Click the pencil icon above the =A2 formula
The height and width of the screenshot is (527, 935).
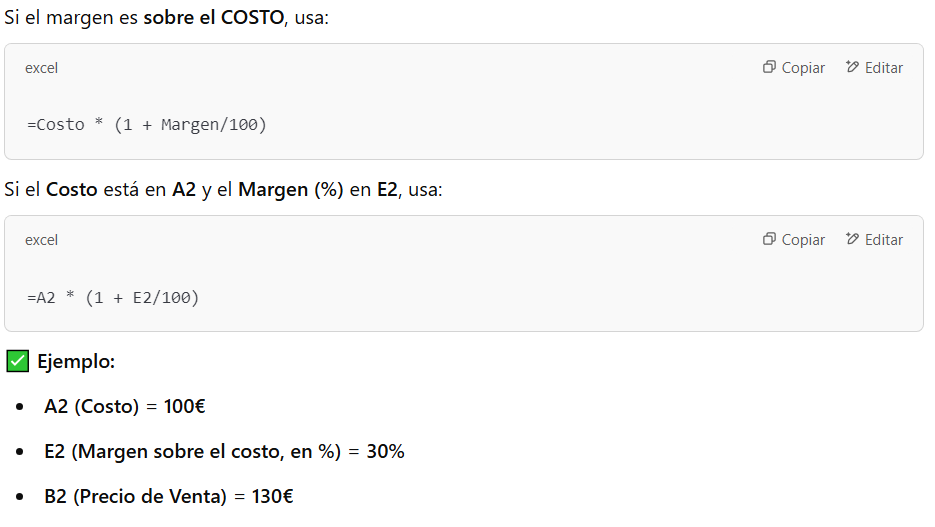click(852, 240)
